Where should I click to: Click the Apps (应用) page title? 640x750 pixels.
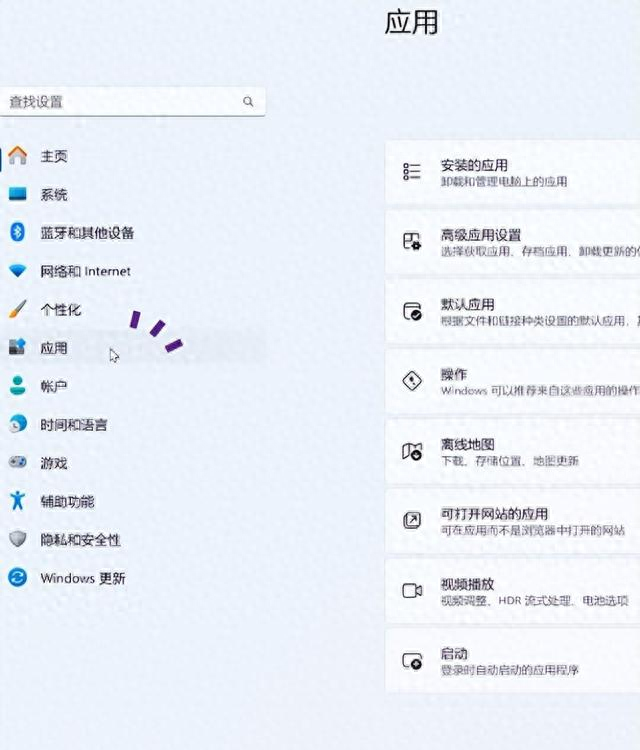pyautogui.click(x=411, y=22)
